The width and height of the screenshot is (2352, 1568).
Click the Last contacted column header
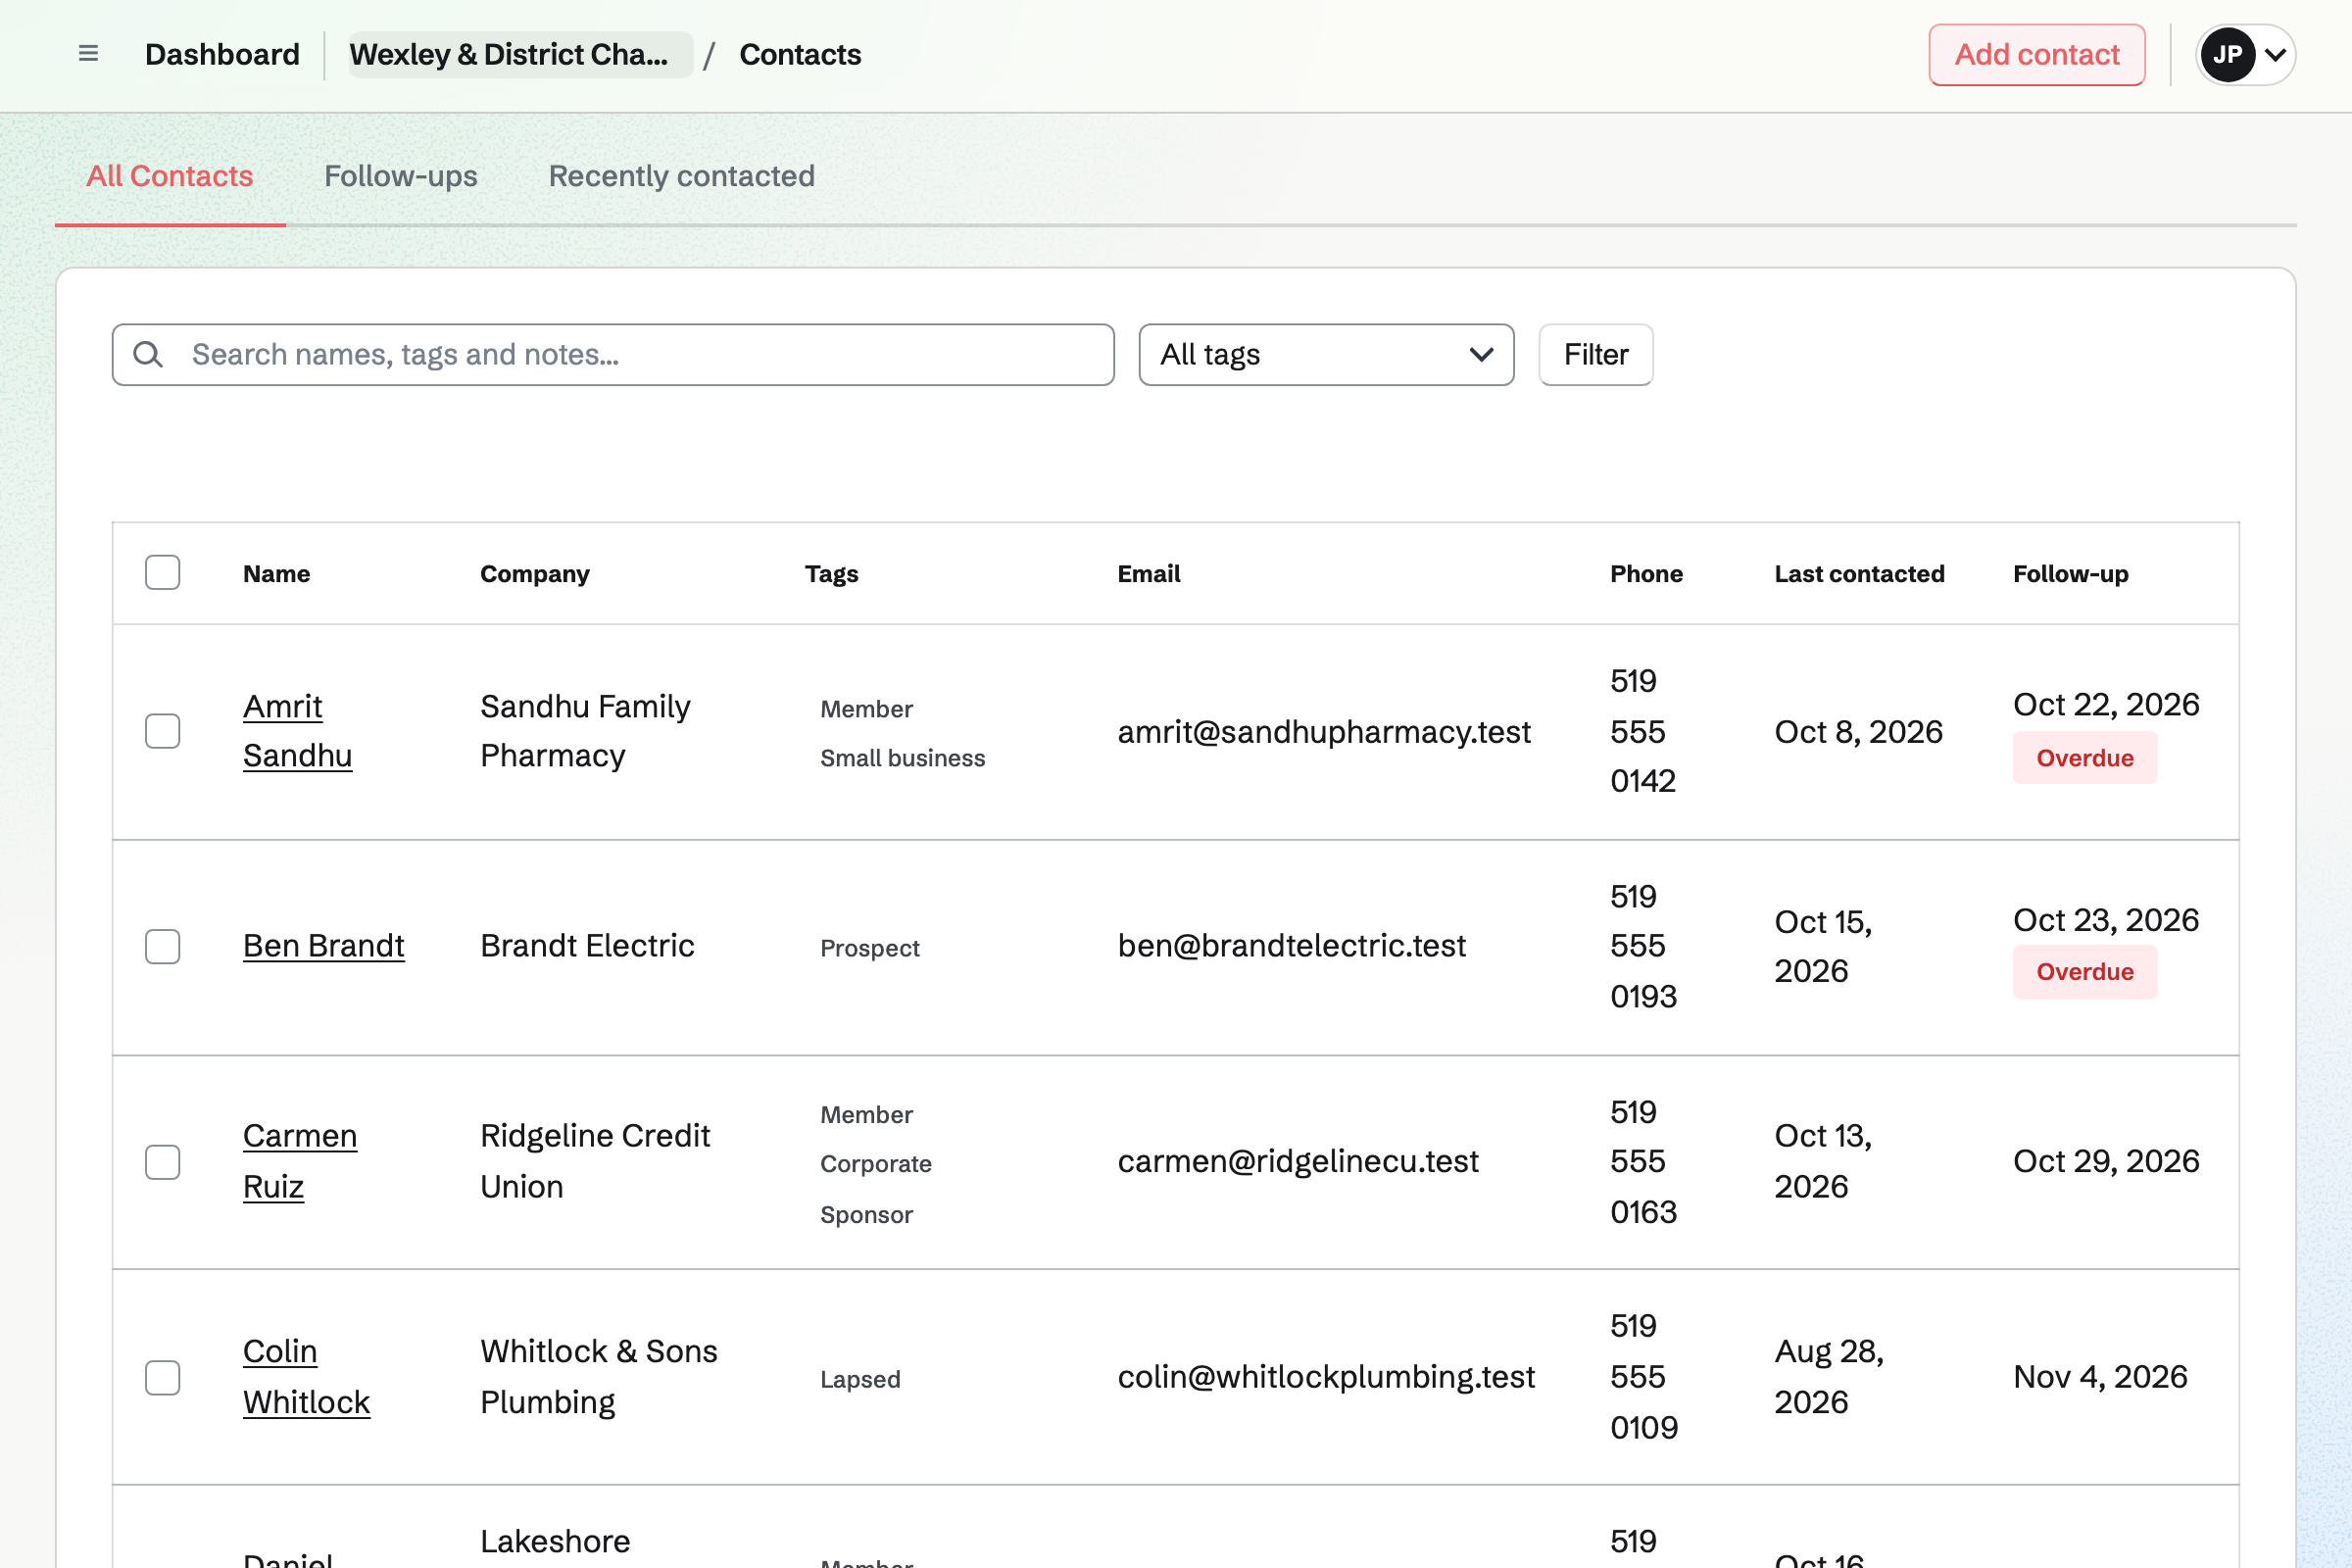[x=1859, y=573]
